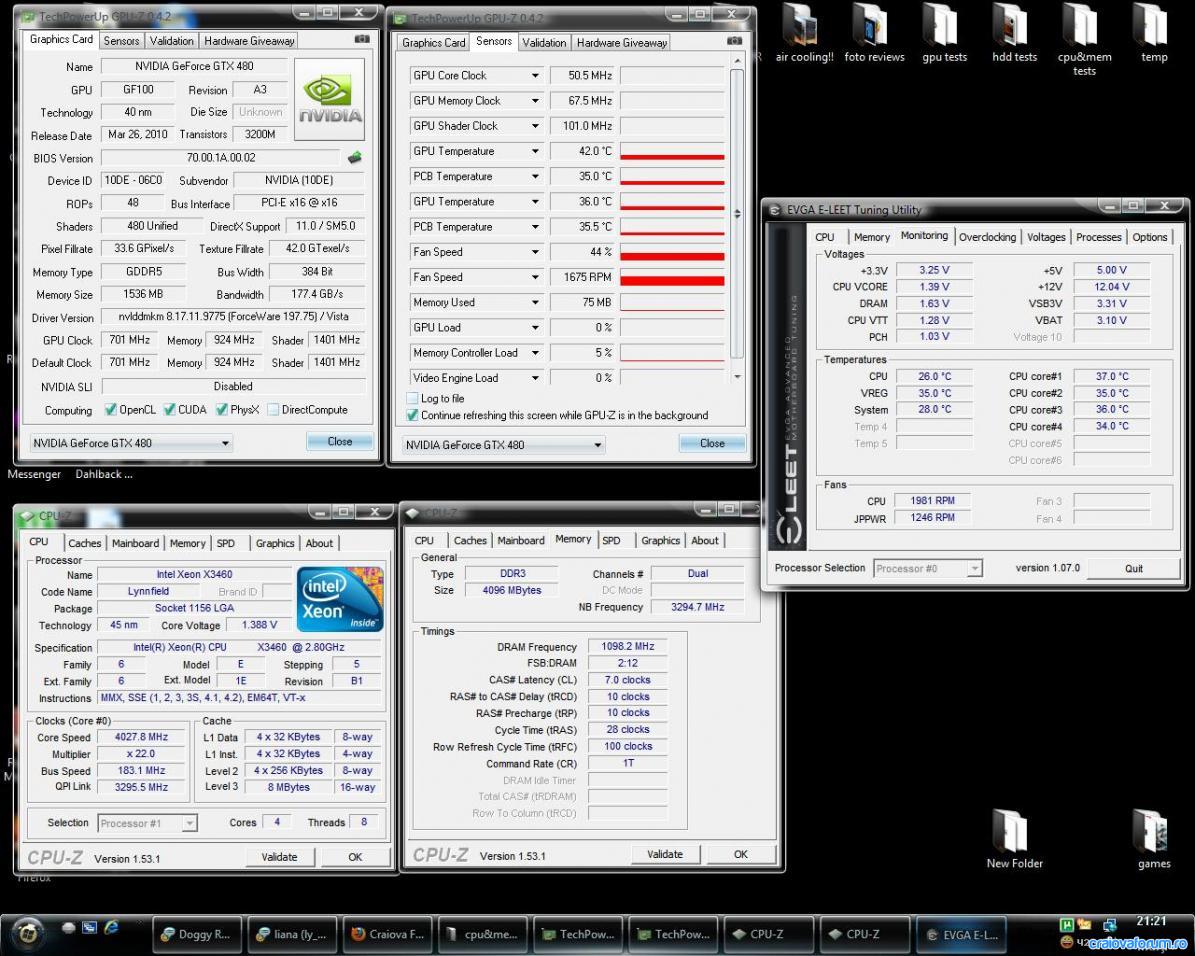Image resolution: width=1195 pixels, height=956 pixels.
Task: Switch to 'cpu&me...' taskbar folder item
Action: (483, 934)
